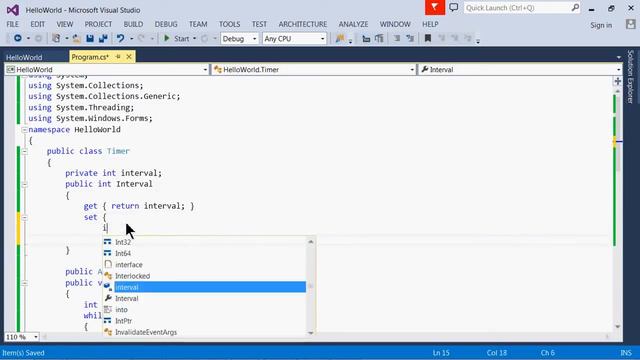Image resolution: width=640 pixels, height=360 pixels.
Task: Click the red notifications flag icon
Action: (435, 7)
